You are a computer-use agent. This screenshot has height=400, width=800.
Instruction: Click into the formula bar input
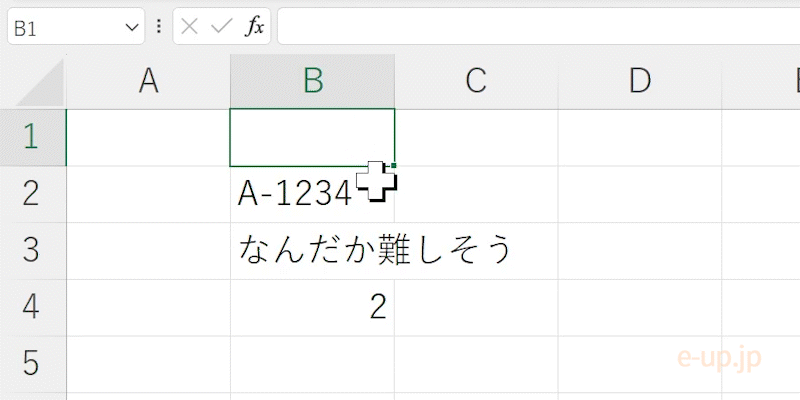pyautogui.click(x=538, y=27)
